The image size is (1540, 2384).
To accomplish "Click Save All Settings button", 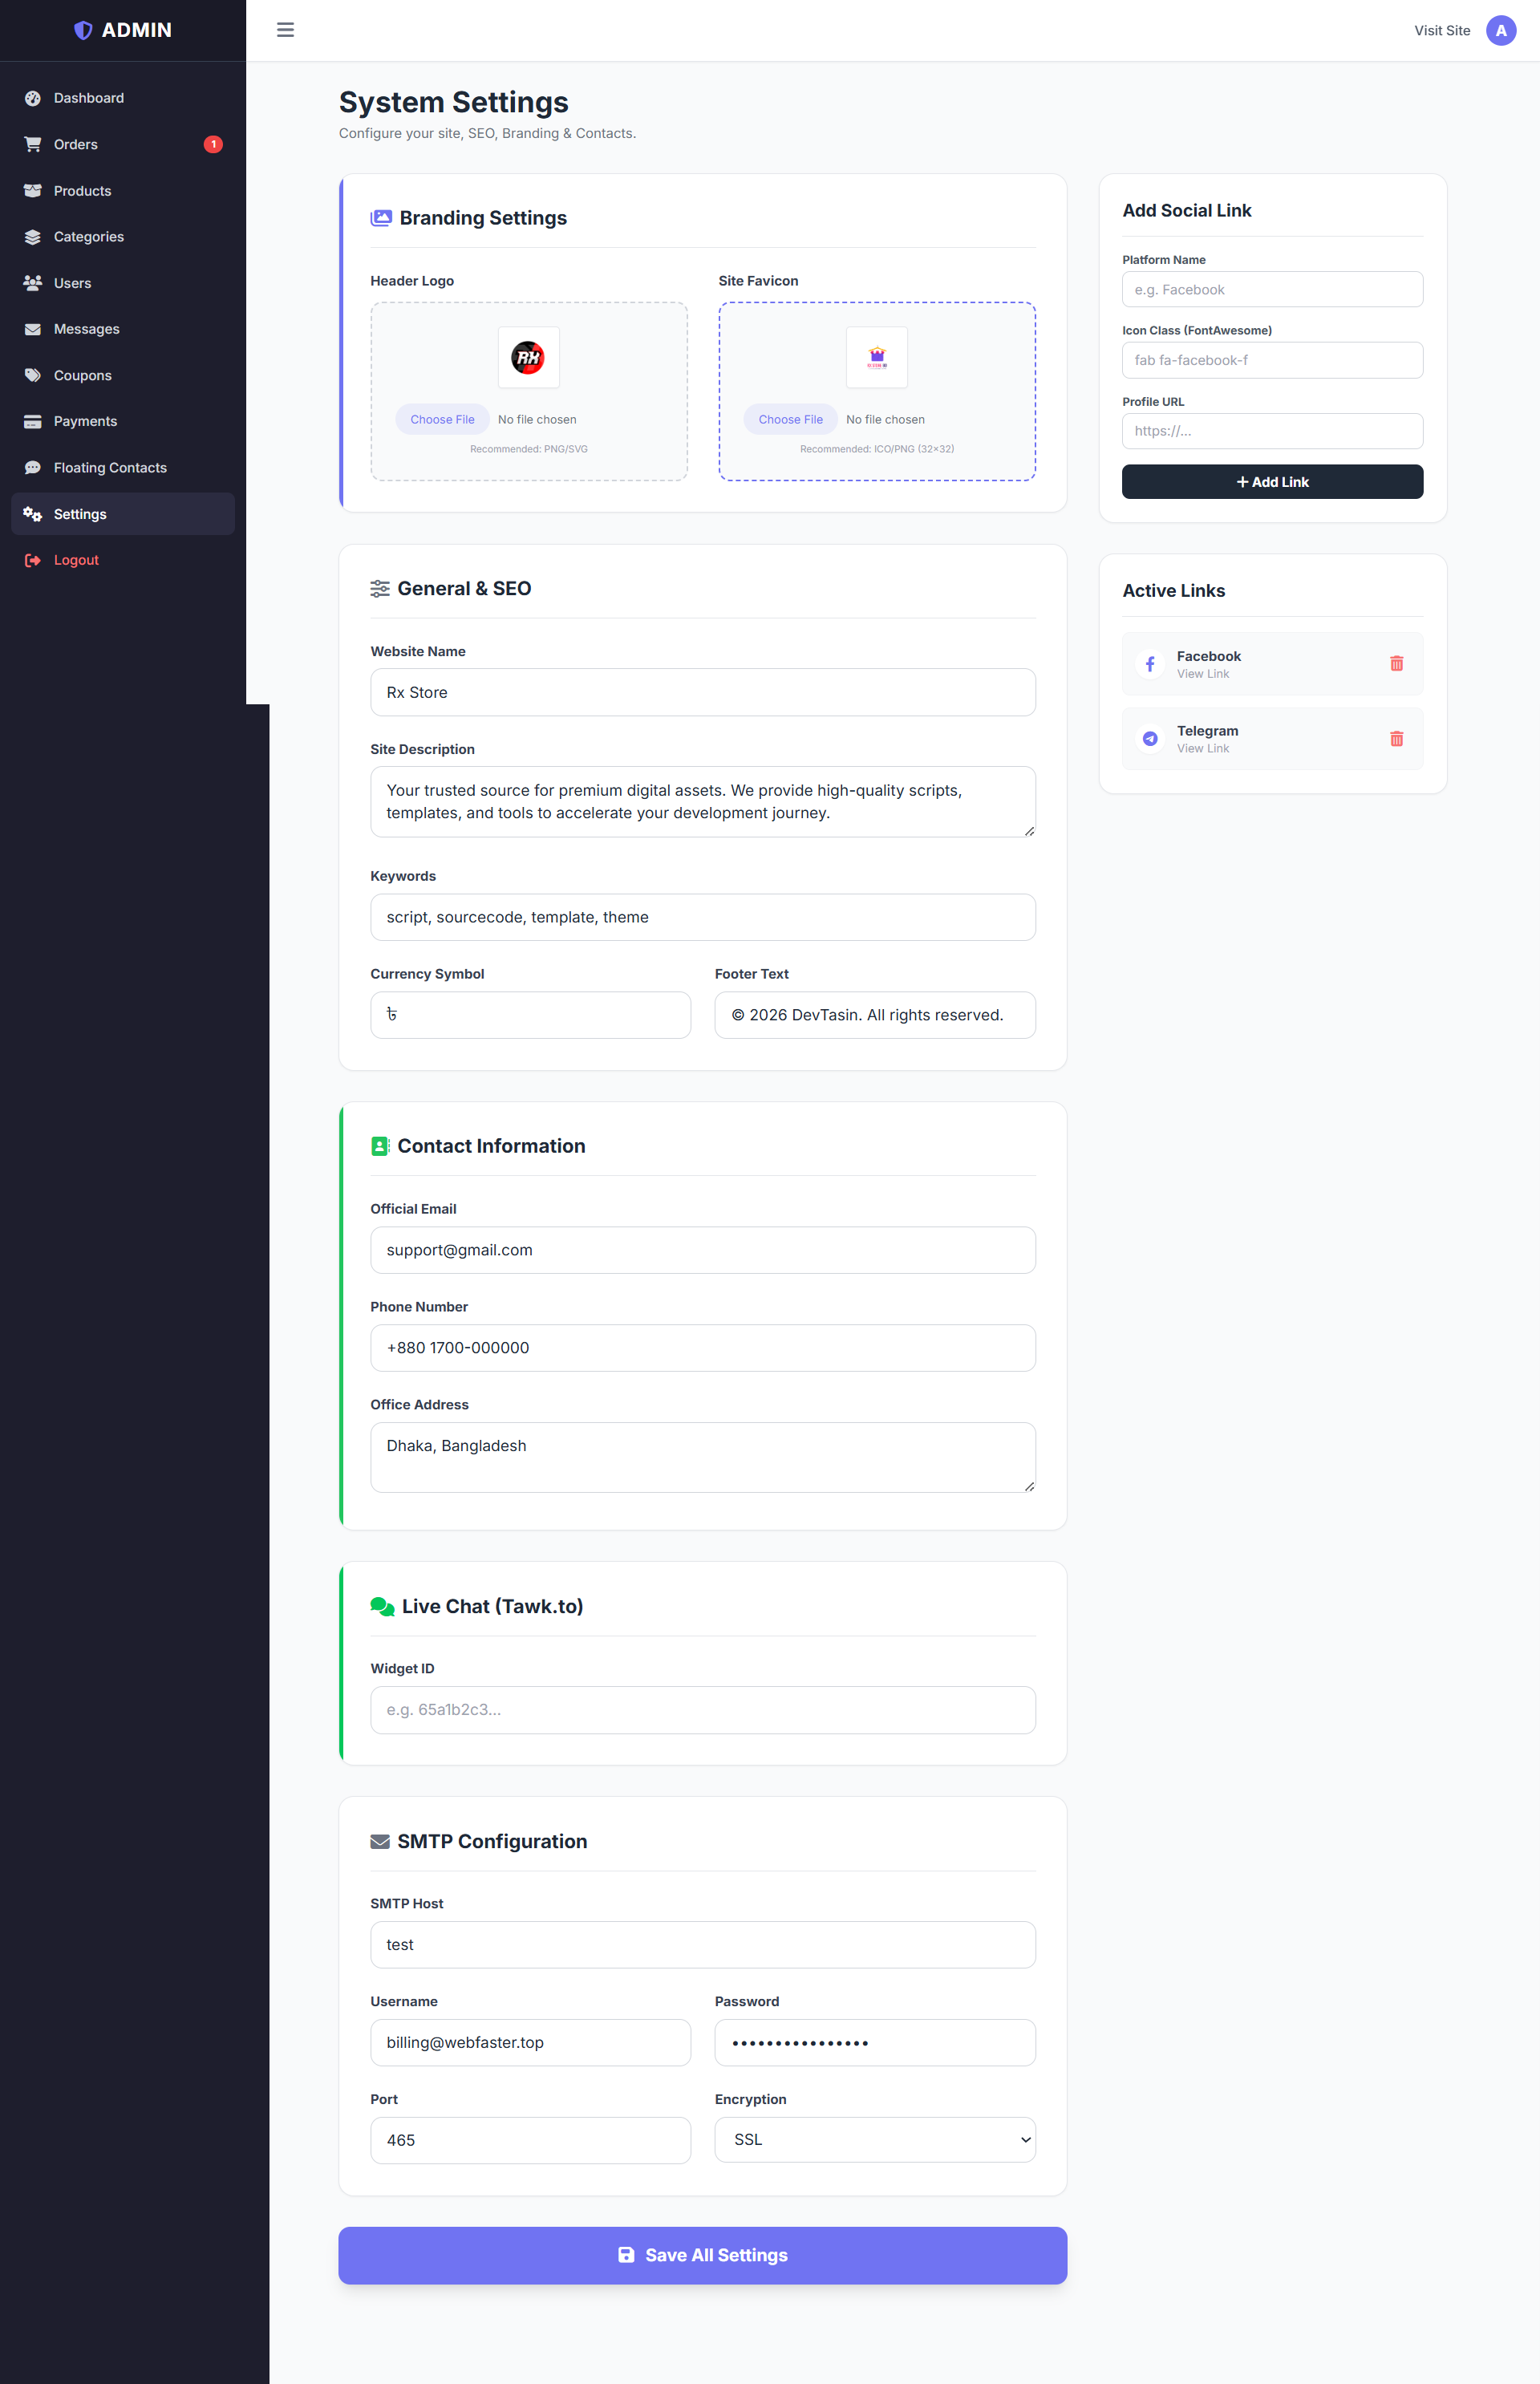I will (702, 2255).
